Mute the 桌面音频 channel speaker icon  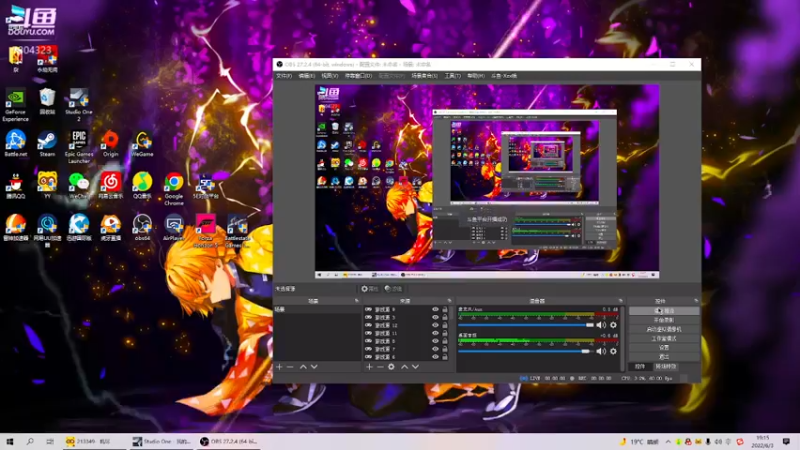(x=601, y=352)
